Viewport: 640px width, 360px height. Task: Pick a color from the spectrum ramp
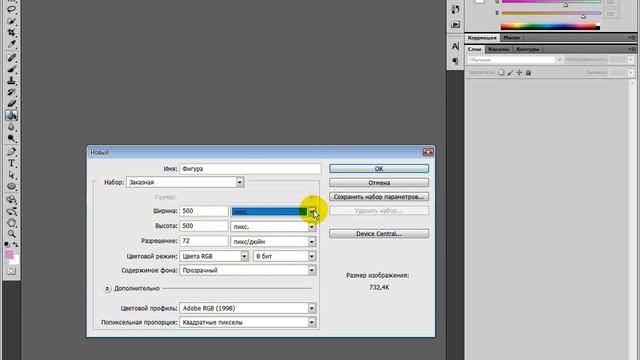(x=550, y=27)
